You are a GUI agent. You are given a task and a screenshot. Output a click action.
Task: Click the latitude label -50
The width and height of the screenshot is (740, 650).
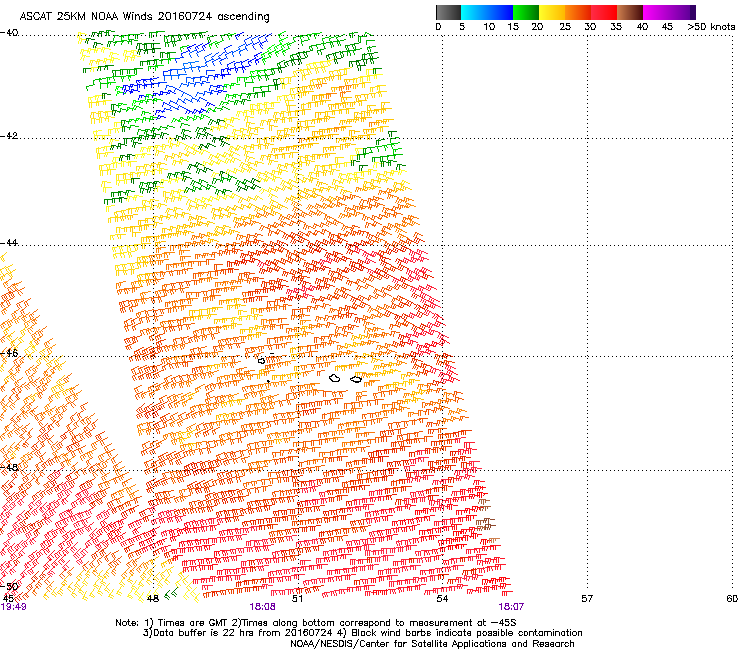(x=9, y=586)
